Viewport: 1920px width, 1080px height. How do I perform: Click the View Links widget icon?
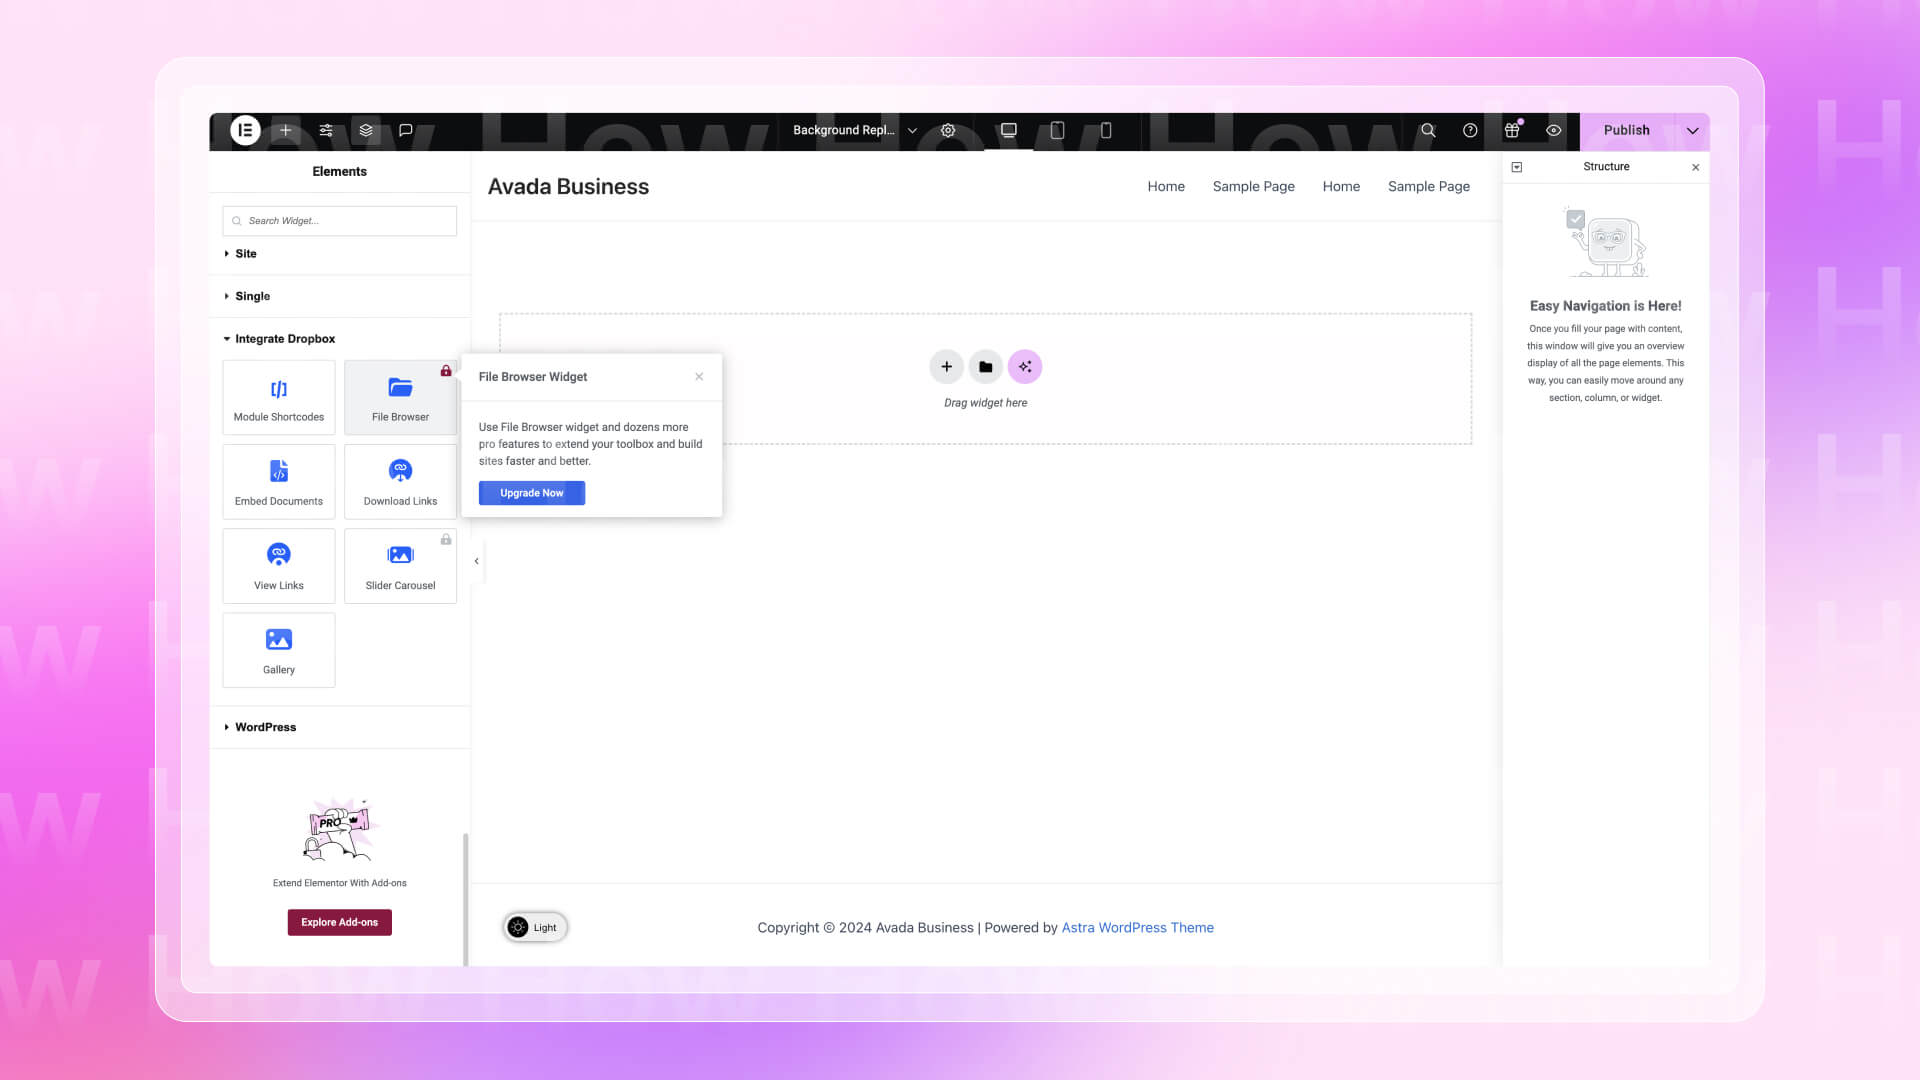[278, 554]
